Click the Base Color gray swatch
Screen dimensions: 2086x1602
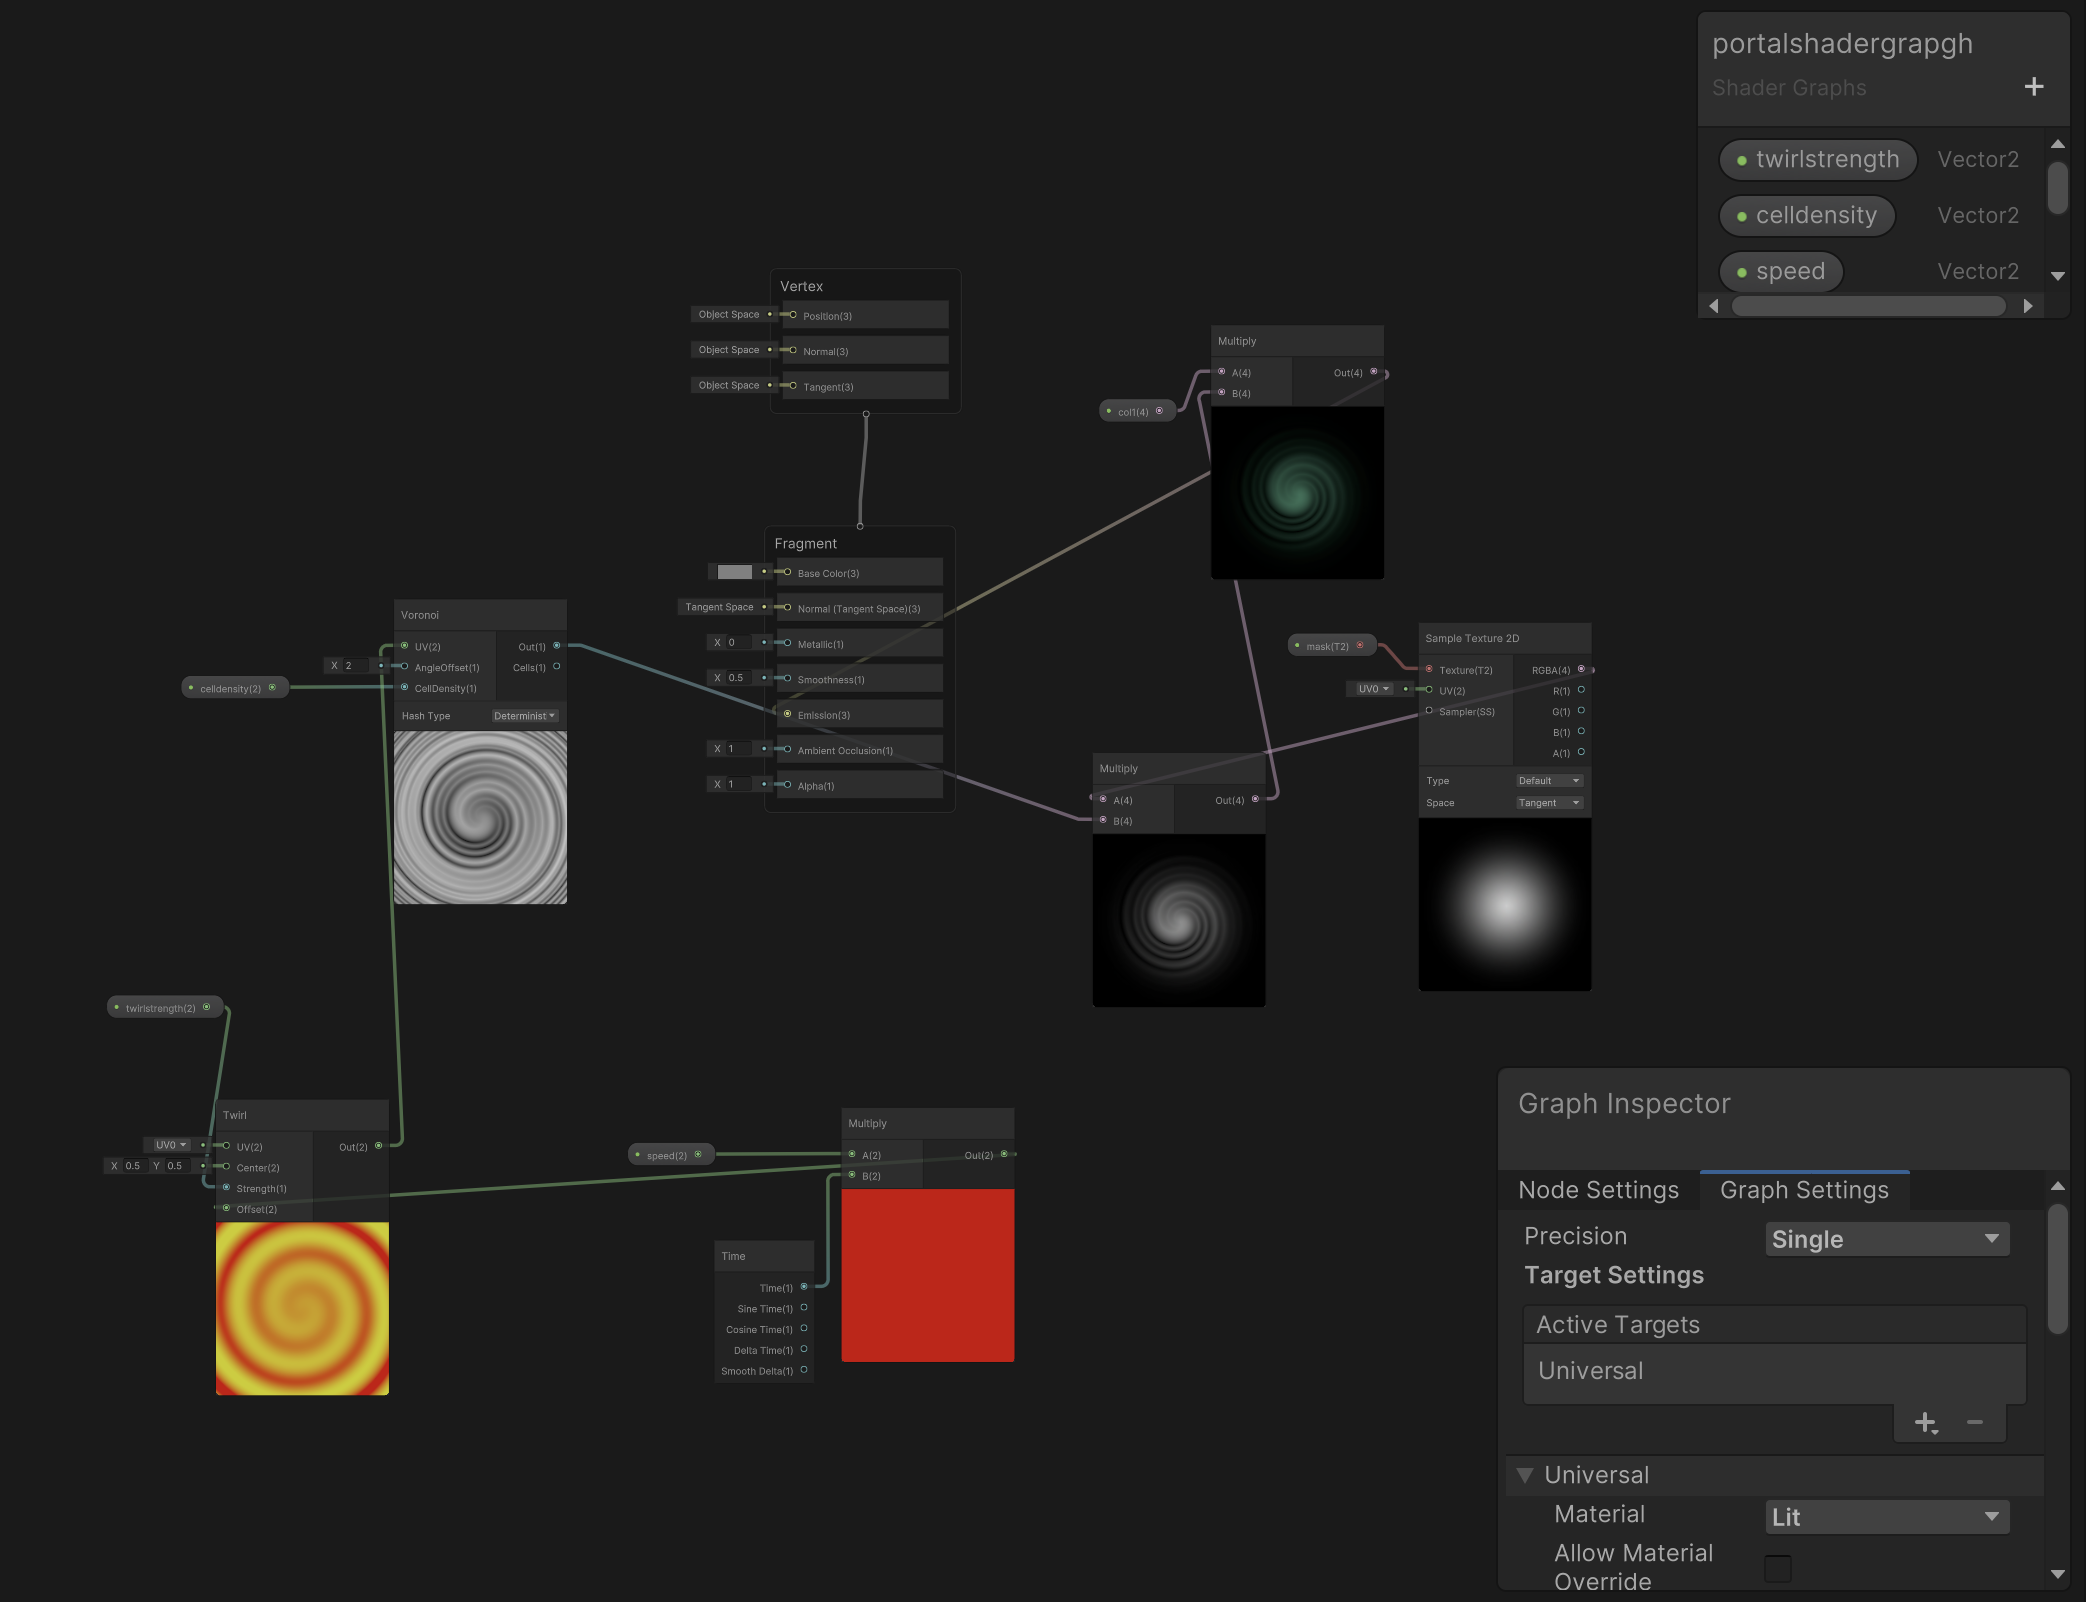734,572
